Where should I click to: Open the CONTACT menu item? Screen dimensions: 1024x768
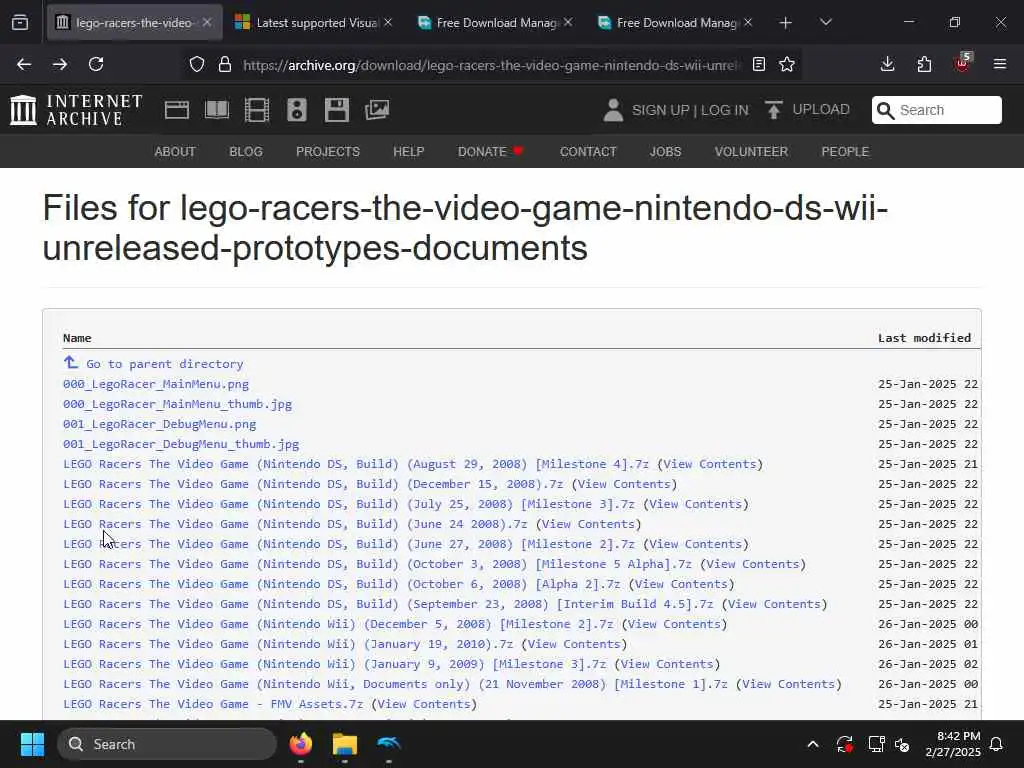point(588,152)
